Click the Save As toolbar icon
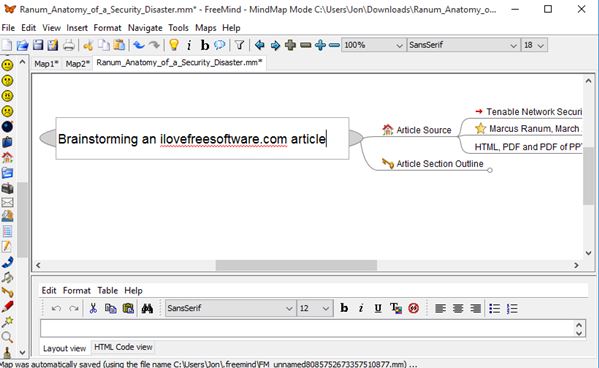599x368 pixels. [x=53, y=45]
